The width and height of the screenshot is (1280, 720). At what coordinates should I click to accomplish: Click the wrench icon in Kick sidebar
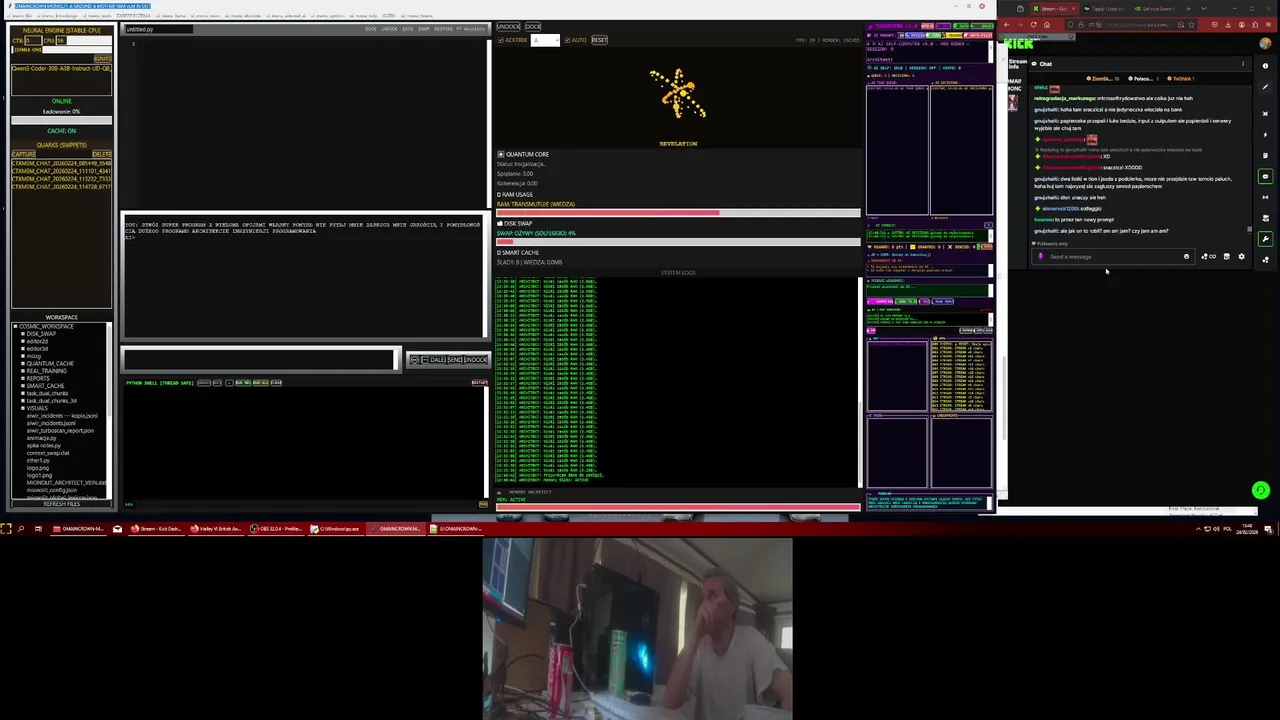(1265, 238)
